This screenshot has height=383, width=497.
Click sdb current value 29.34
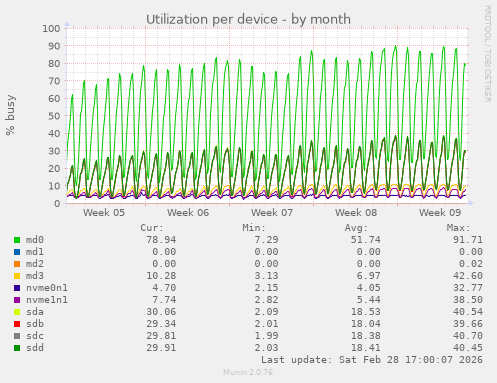[161, 324]
